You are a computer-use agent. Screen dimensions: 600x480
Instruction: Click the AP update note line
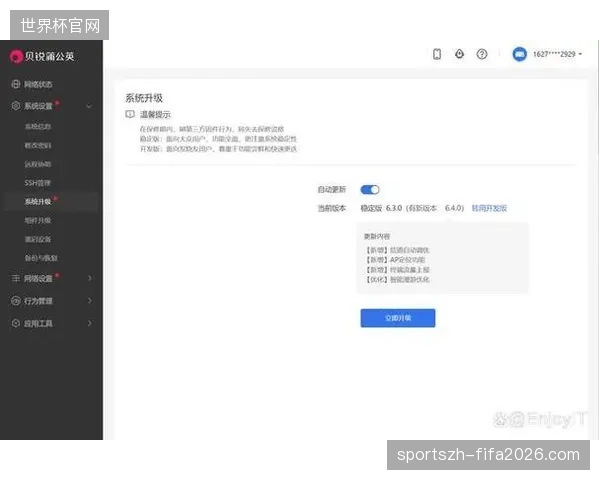pyautogui.click(x=396, y=260)
